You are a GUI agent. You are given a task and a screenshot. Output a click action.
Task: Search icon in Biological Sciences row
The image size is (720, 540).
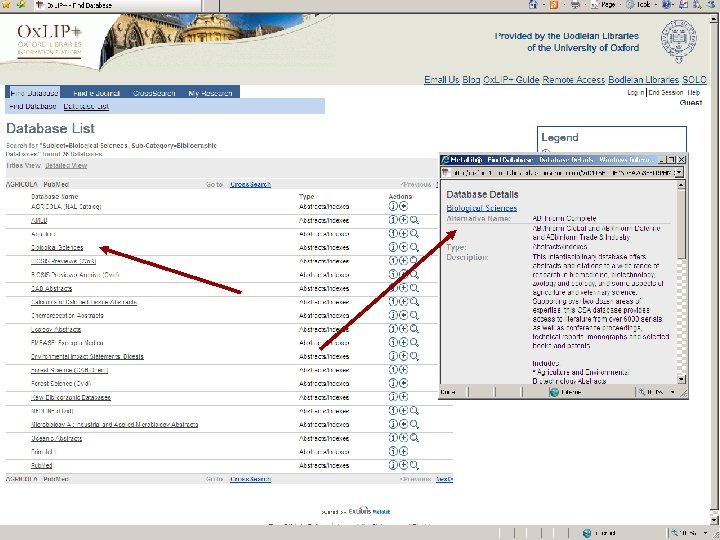tap(414, 247)
